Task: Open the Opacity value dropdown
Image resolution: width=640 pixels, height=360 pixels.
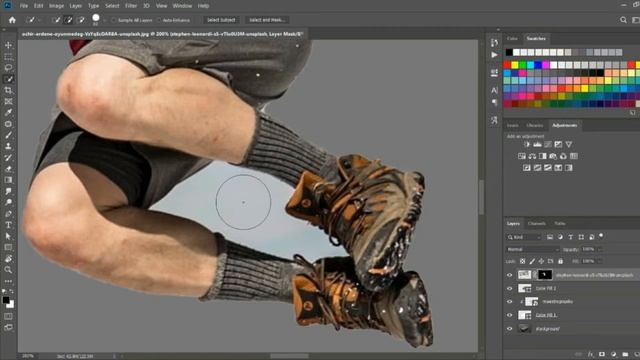Action: (600, 249)
